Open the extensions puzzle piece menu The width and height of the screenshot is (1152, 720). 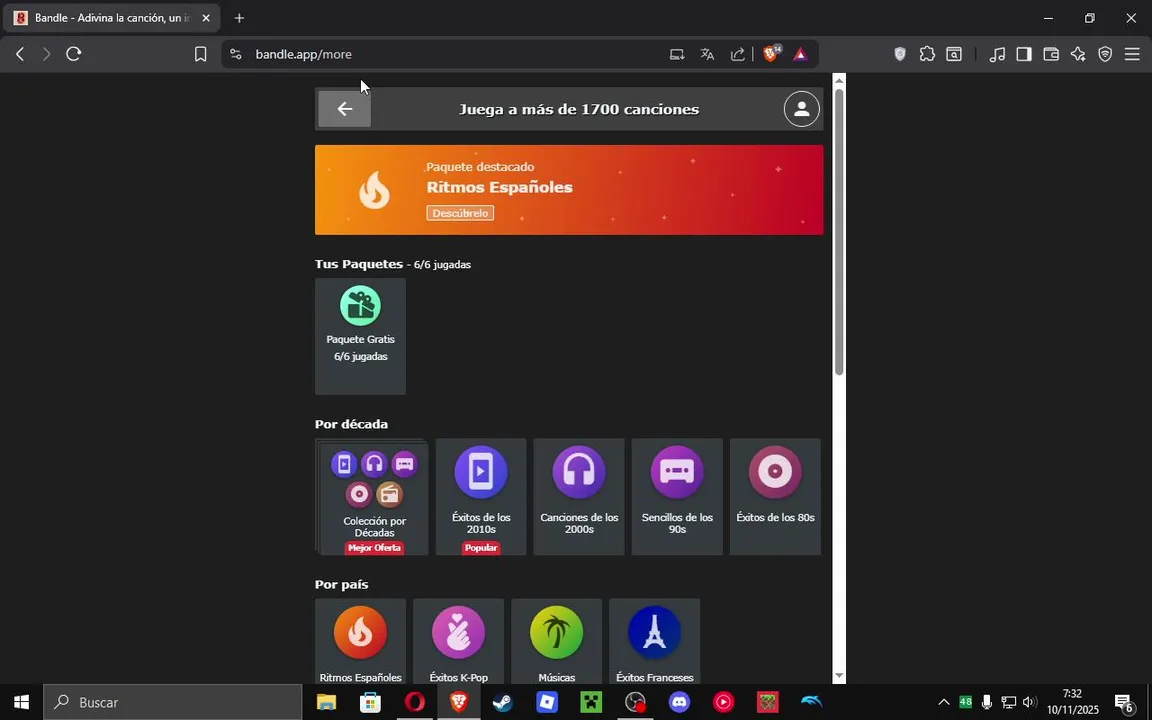point(927,54)
